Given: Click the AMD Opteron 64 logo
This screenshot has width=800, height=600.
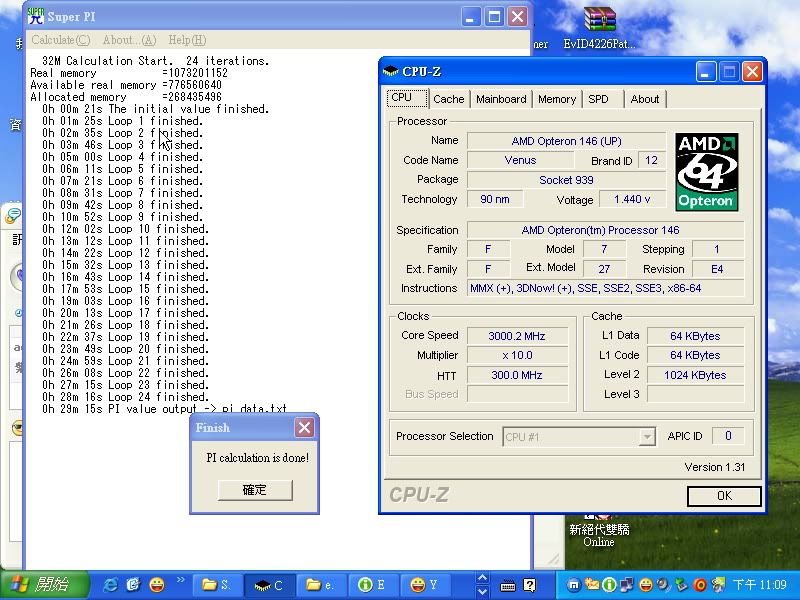Looking at the screenshot, I should pos(706,171).
